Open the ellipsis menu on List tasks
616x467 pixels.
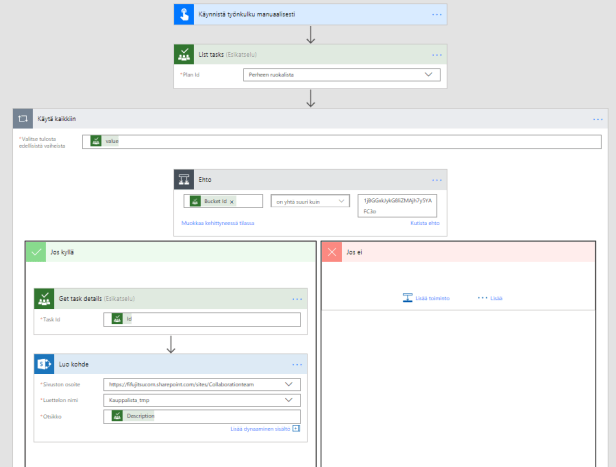pos(436,54)
